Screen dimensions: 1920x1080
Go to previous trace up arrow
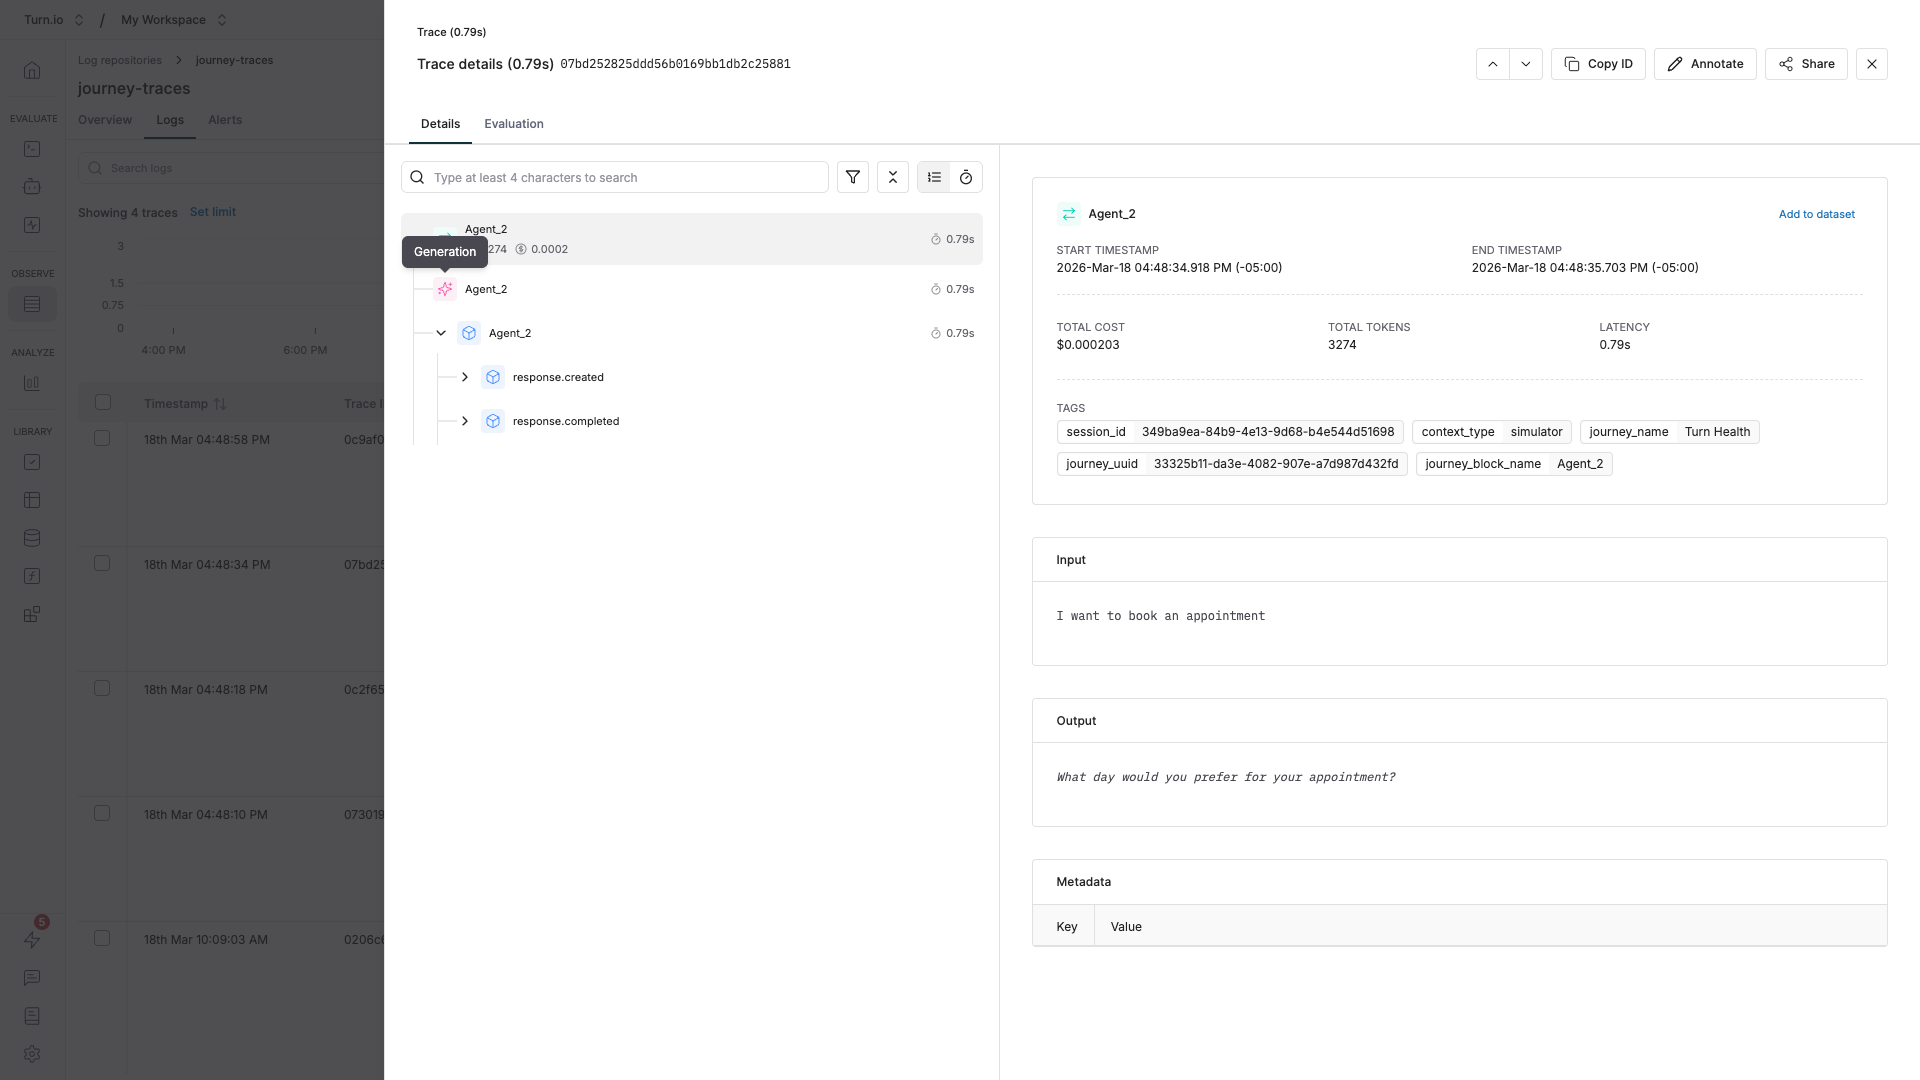[x=1492, y=64]
